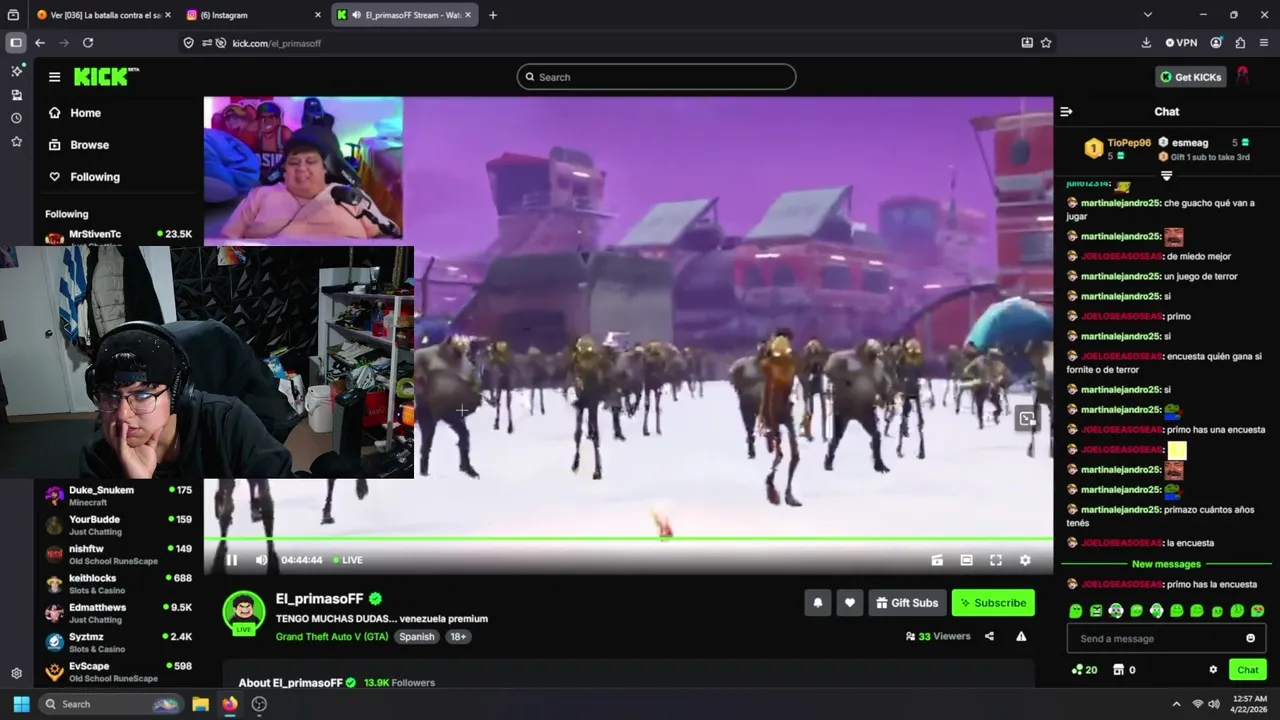This screenshot has height=720, width=1280.
Task: Open nishftw channel in sidebar
Action: click(x=118, y=554)
